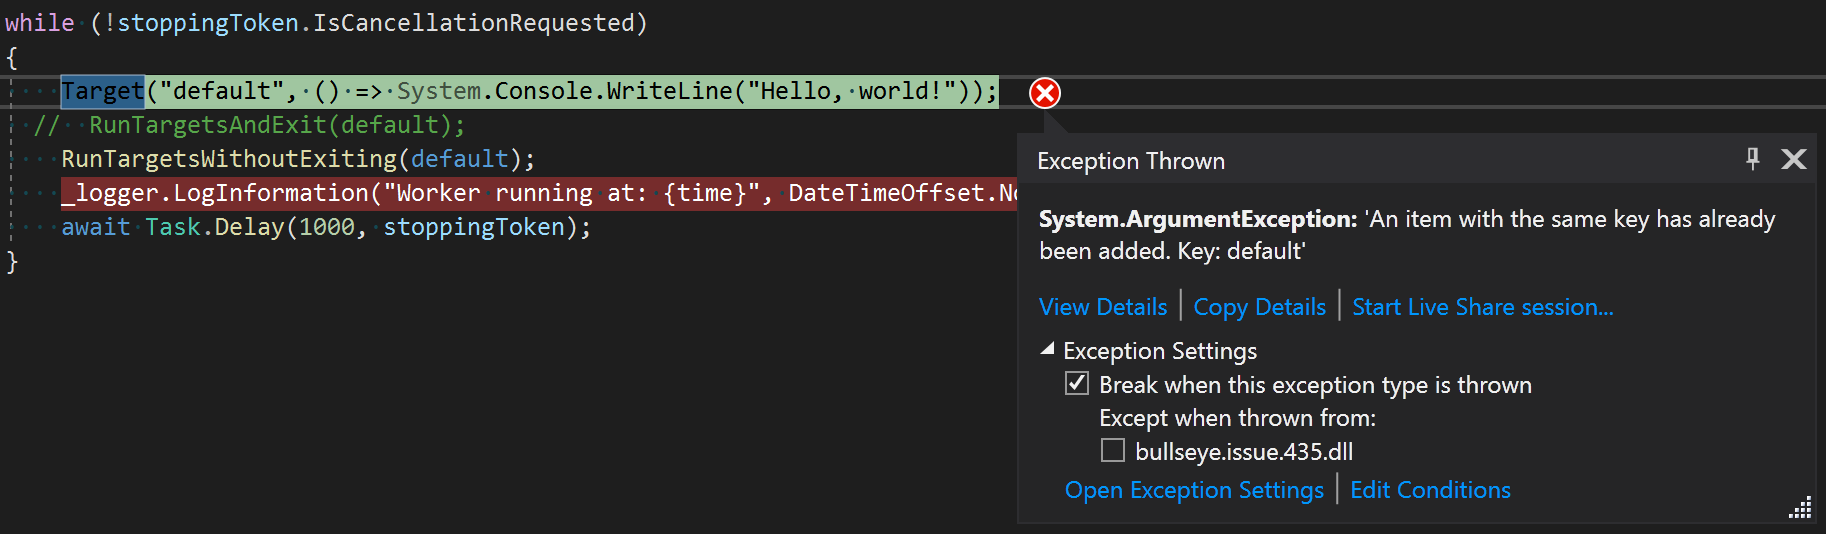Collapse the Exception Settings section

pos(1048,349)
